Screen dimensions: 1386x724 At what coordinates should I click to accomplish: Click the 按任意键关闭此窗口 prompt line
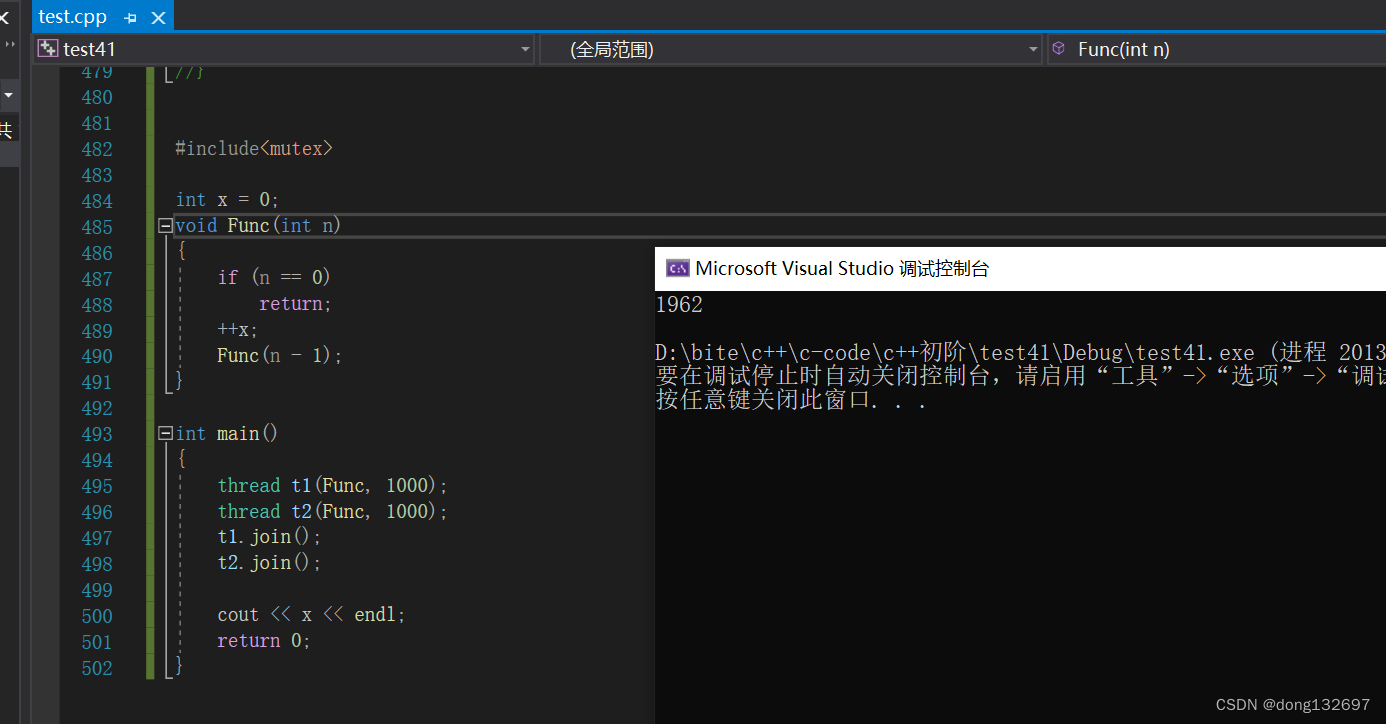(x=790, y=401)
